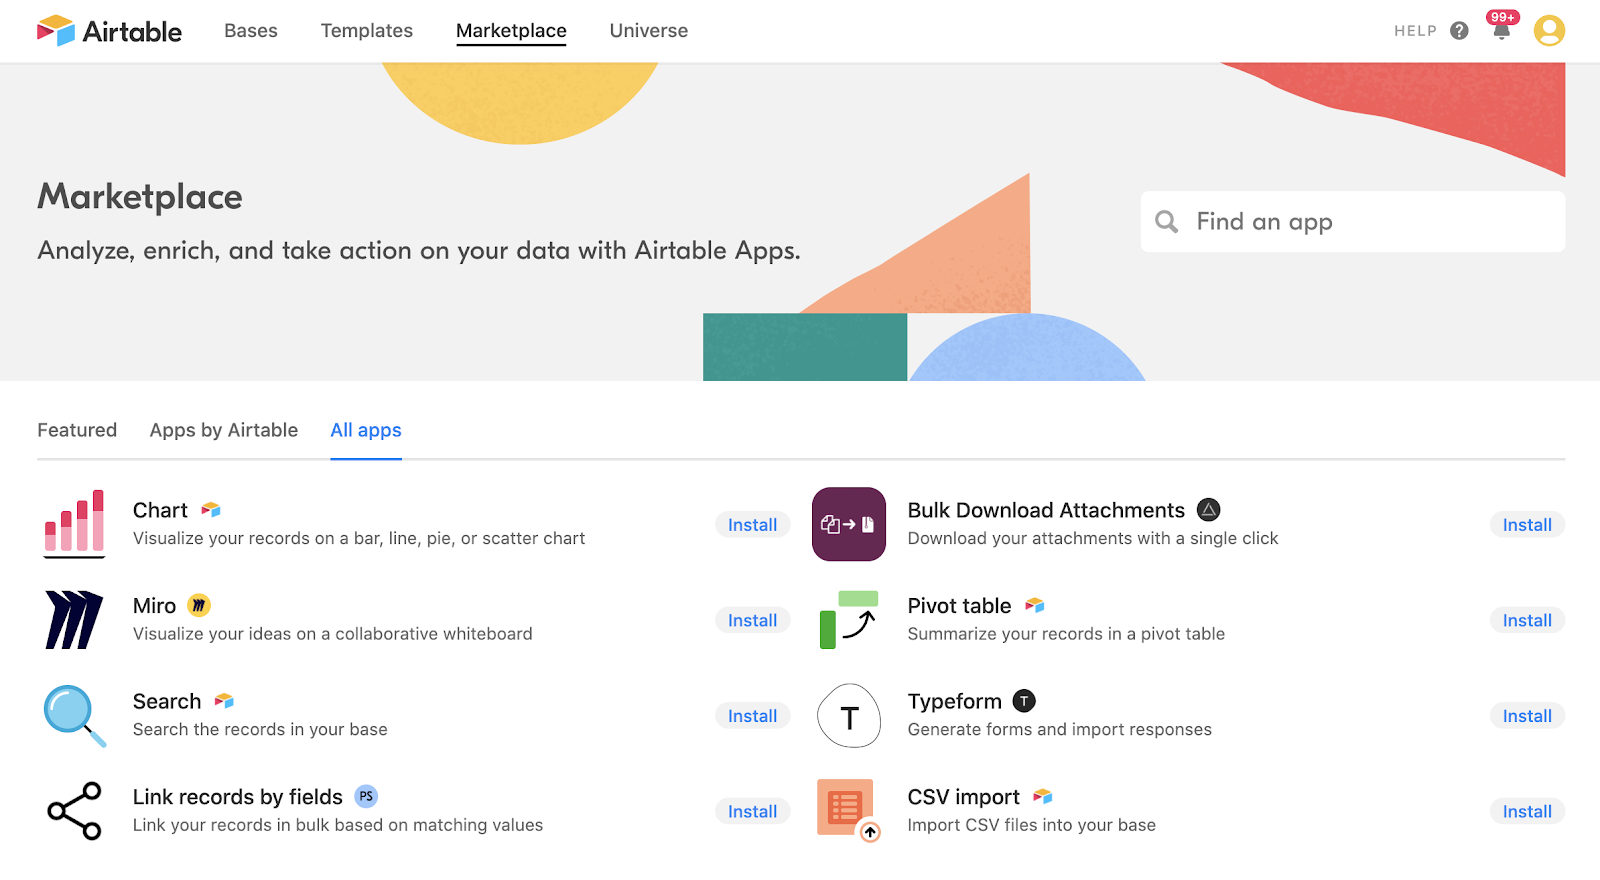Screen dimensions: 1600x880
Task: Open the user account avatar
Action: tap(1549, 31)
